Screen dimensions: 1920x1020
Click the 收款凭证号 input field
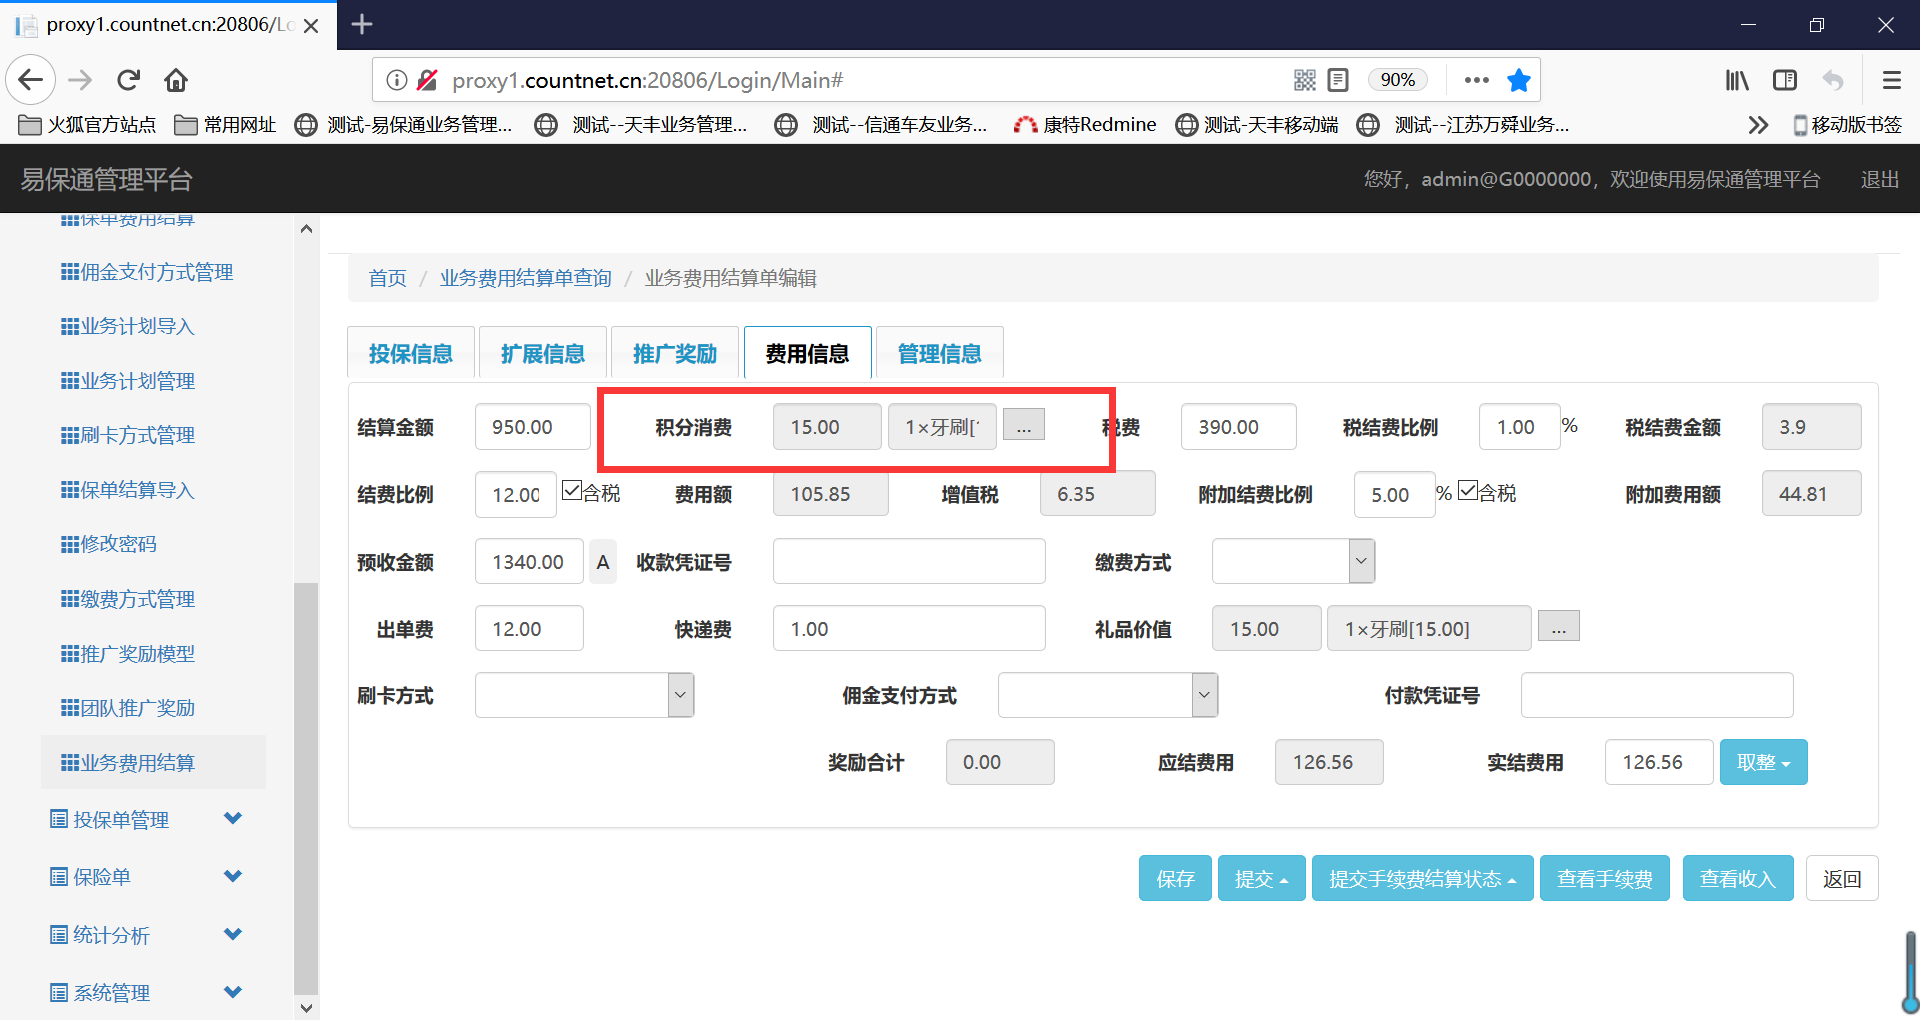(x=908, y=561)
